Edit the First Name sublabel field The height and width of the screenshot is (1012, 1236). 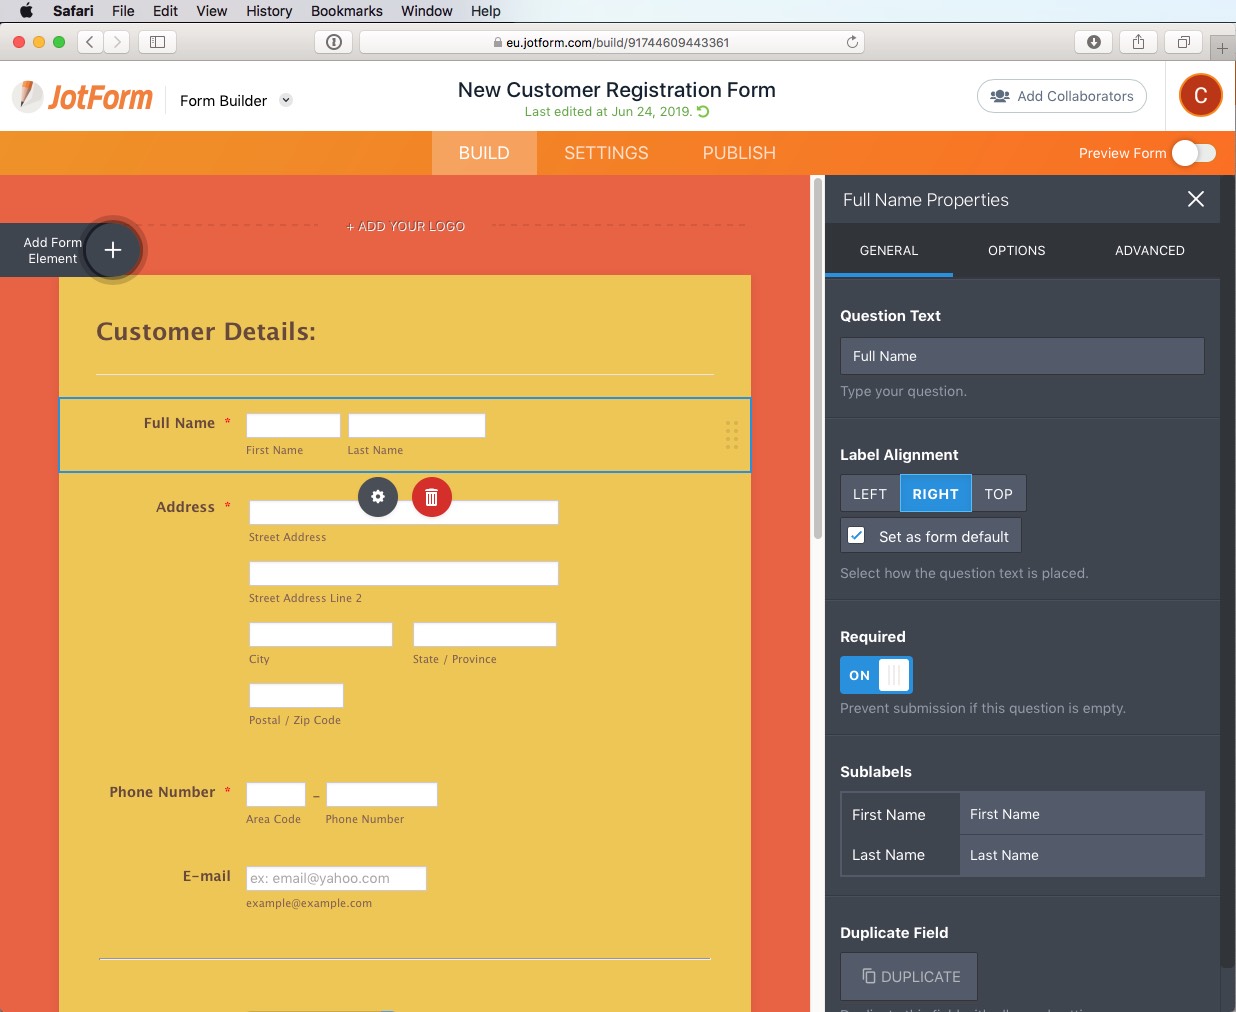[x=1082, y=814]
